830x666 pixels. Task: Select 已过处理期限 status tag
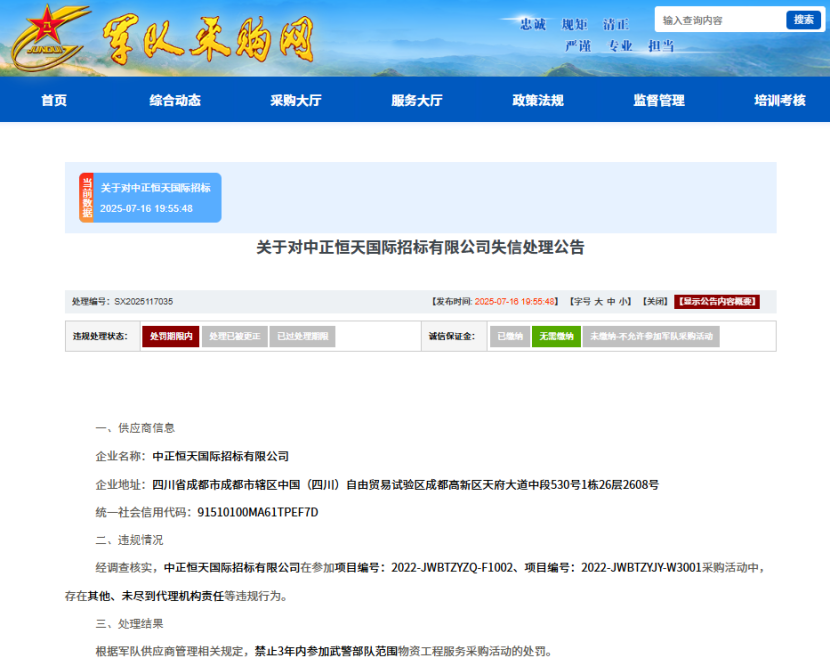tap(302, 337)
